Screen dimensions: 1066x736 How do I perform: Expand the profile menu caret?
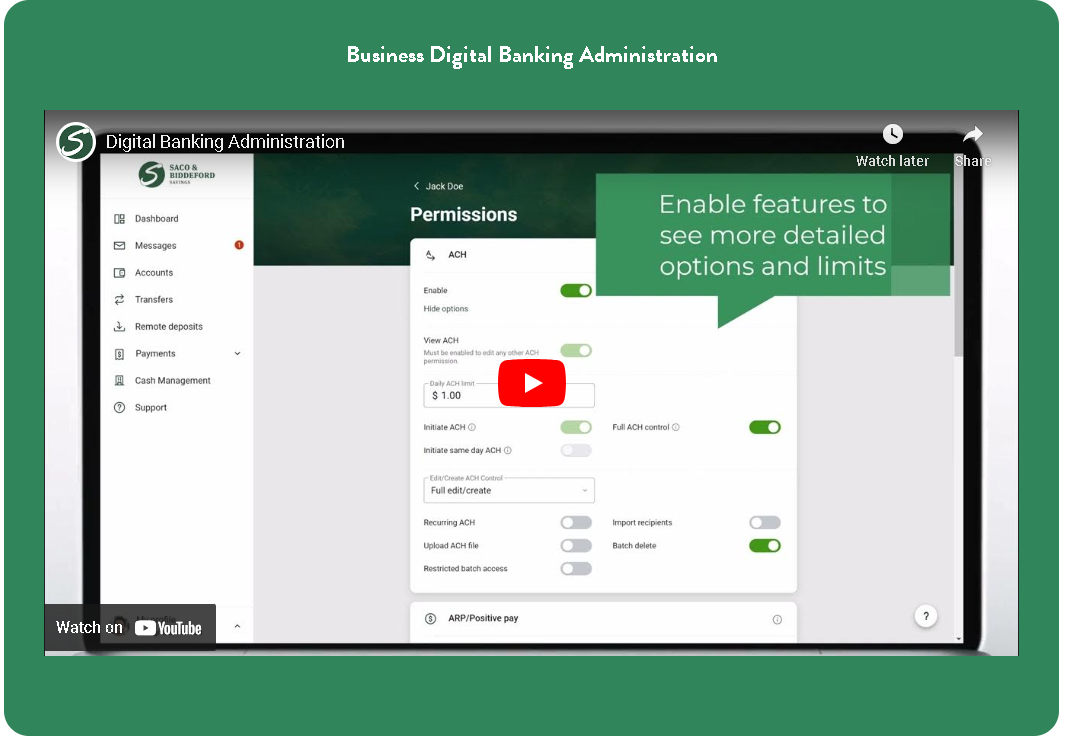[x=237, y=626]
